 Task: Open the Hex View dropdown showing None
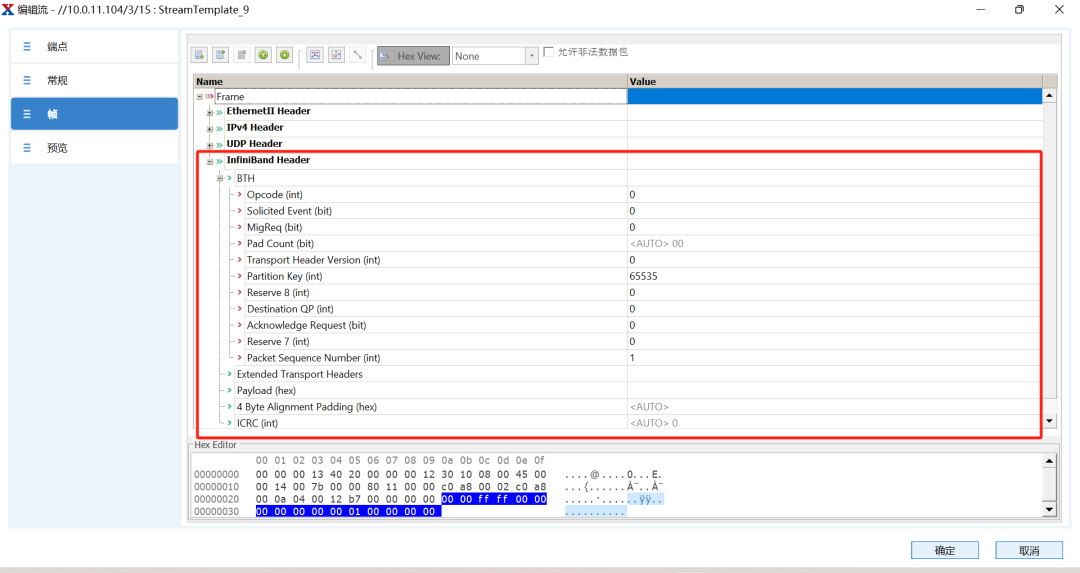click(x=532, y=57)
